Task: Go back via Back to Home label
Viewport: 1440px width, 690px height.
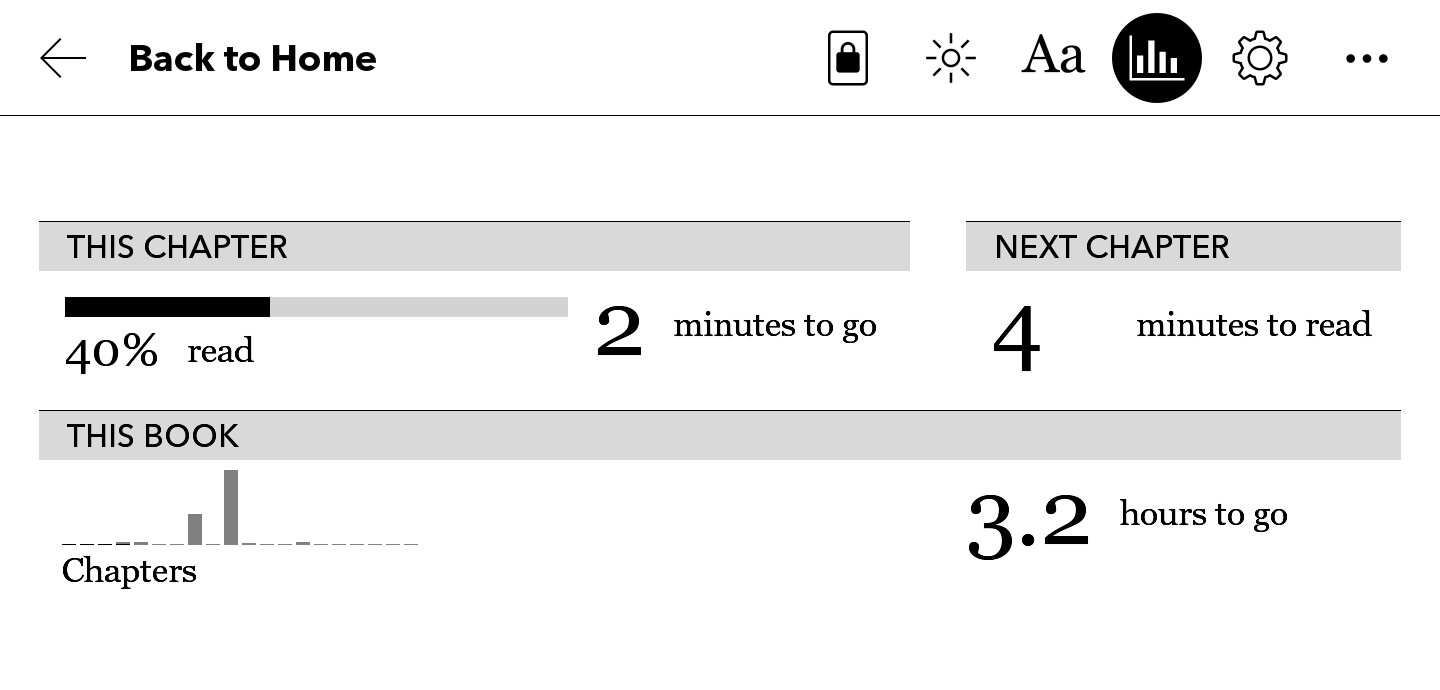Action: click(252, 59)
